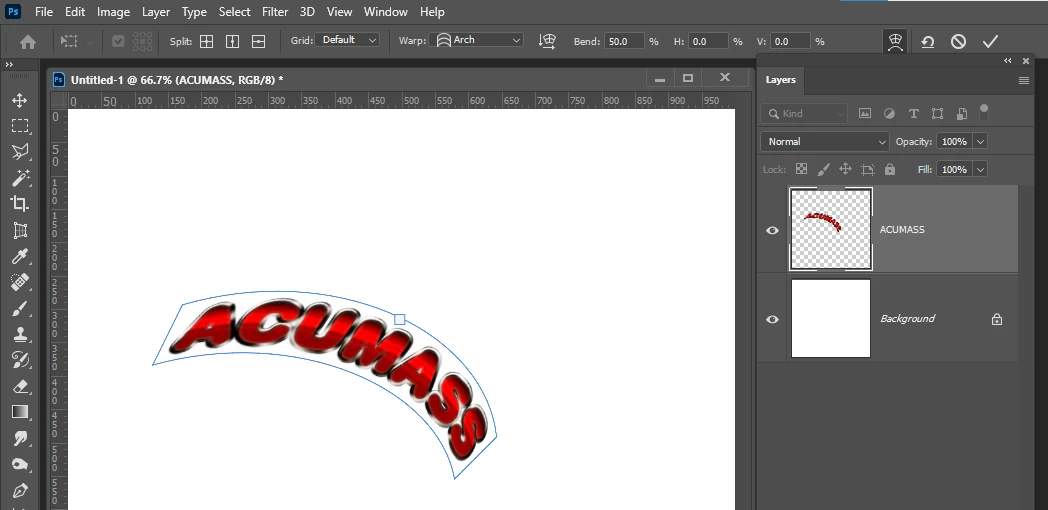This screenshot has height=510, width=1048.
Task: Select the Rectangular Marquee tool
Action: click(x=19, y=126)
